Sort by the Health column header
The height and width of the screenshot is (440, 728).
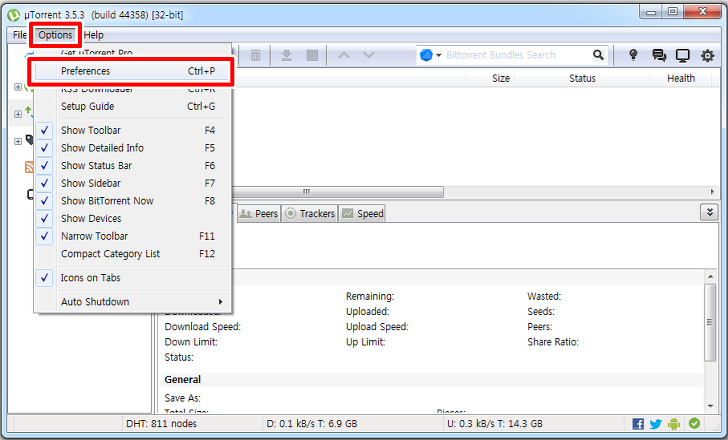(681, 78)
